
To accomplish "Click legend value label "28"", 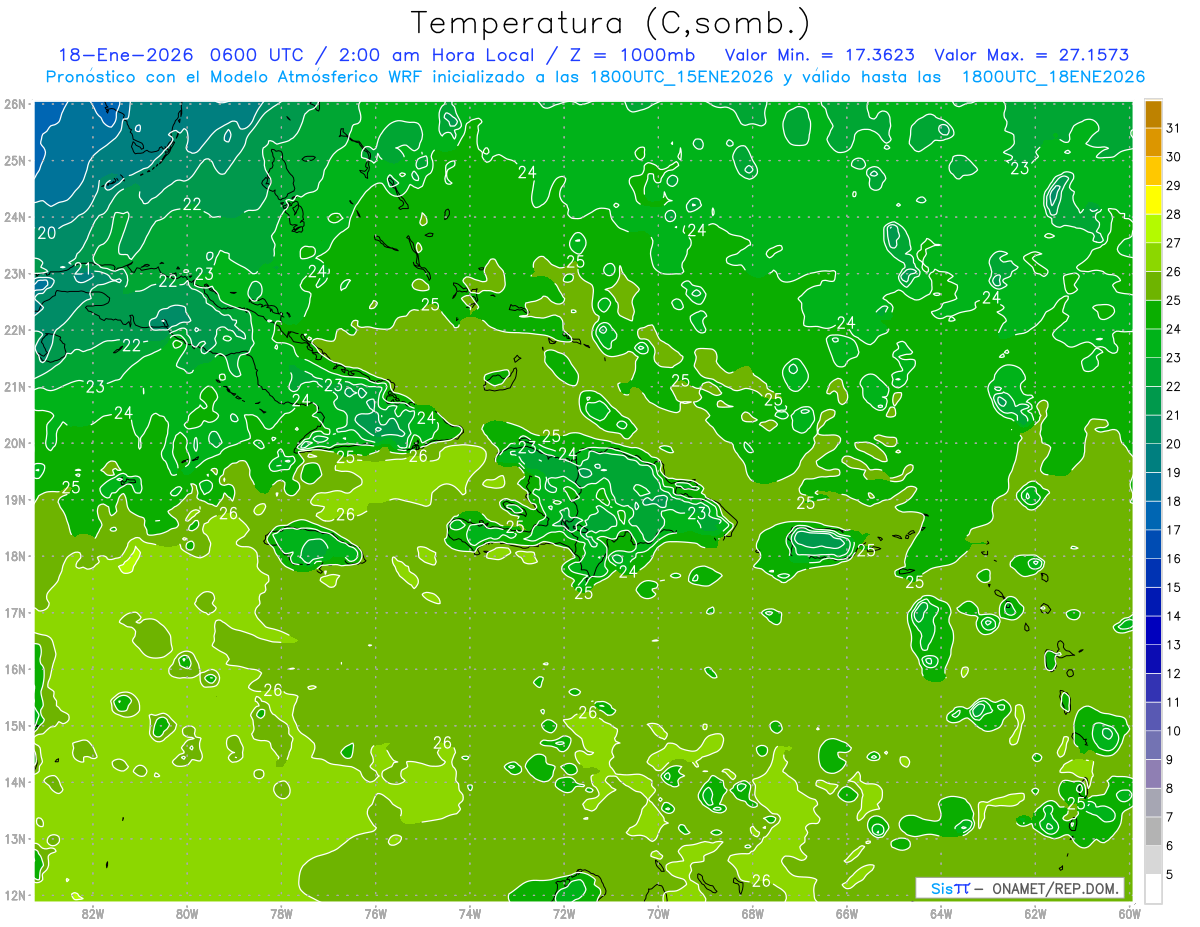I will 1174,214.
